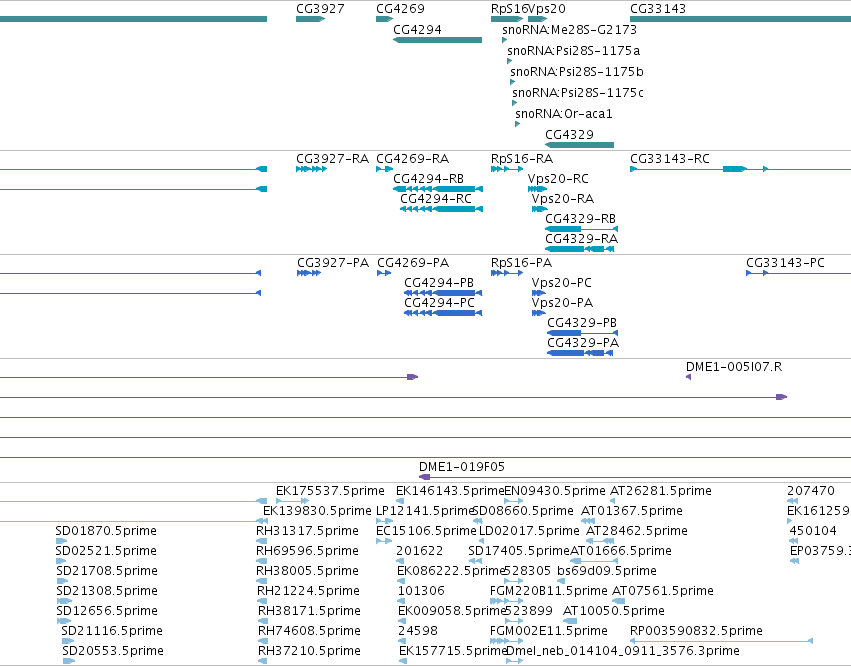Click transcript CG4329-RA label
Viewport: 851px width, 666px height.
[581, 239]
